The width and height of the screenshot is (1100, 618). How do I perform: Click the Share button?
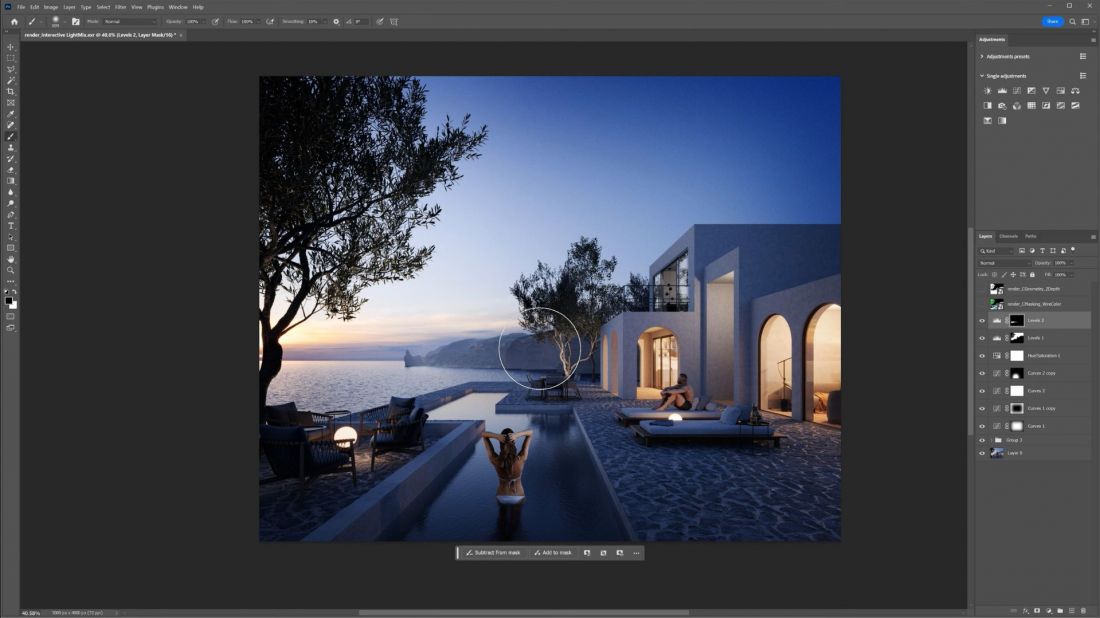1052,22
